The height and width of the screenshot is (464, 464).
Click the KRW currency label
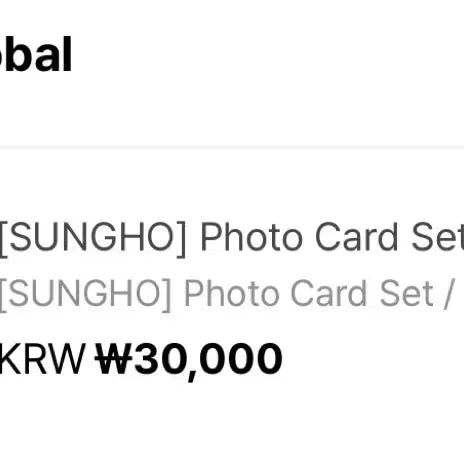tap(43, 359)
